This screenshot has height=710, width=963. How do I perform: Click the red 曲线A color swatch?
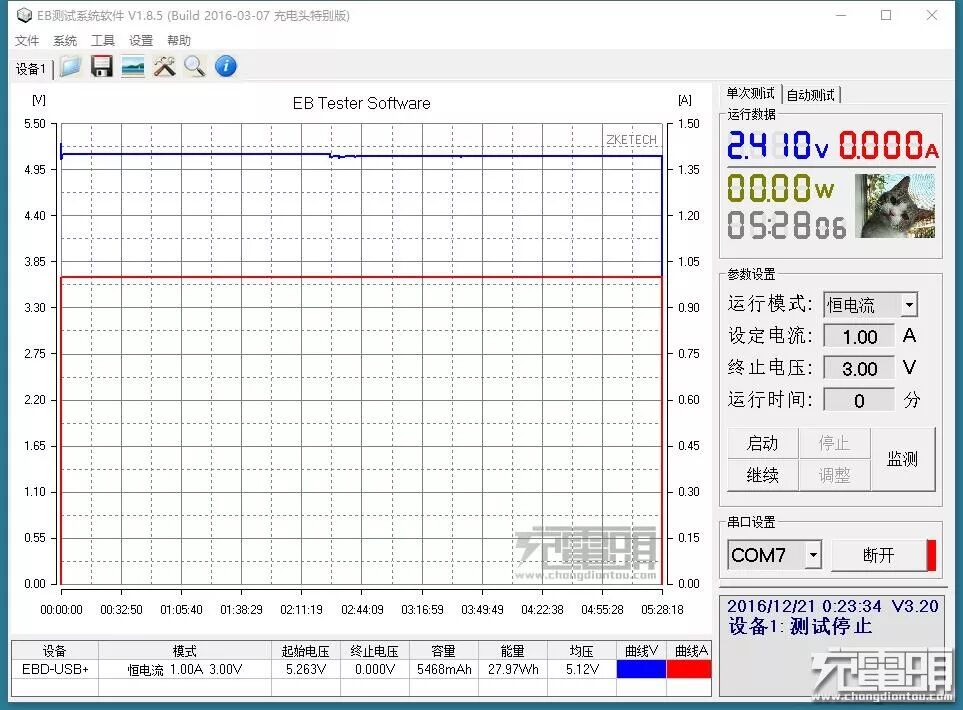[x=689, y=669]
